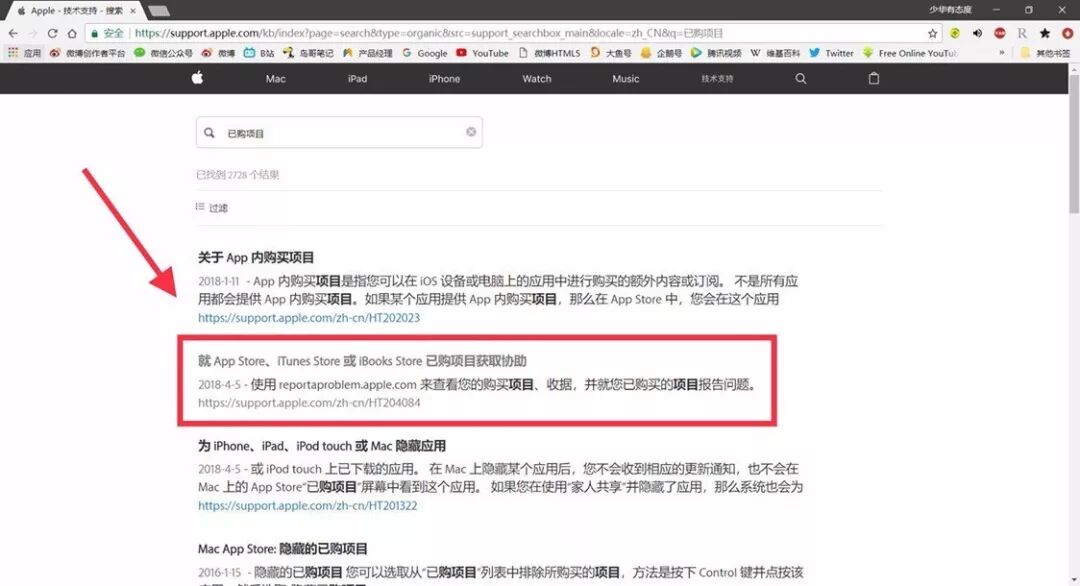Open the browser home page icon
1080x586 pixels.
72,33
